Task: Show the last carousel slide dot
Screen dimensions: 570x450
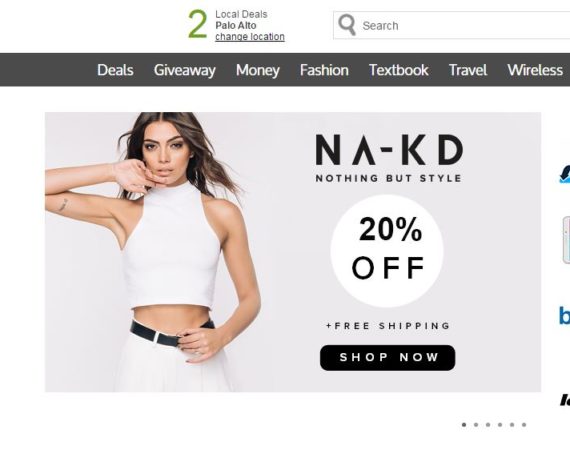Action: pos(524,425)
